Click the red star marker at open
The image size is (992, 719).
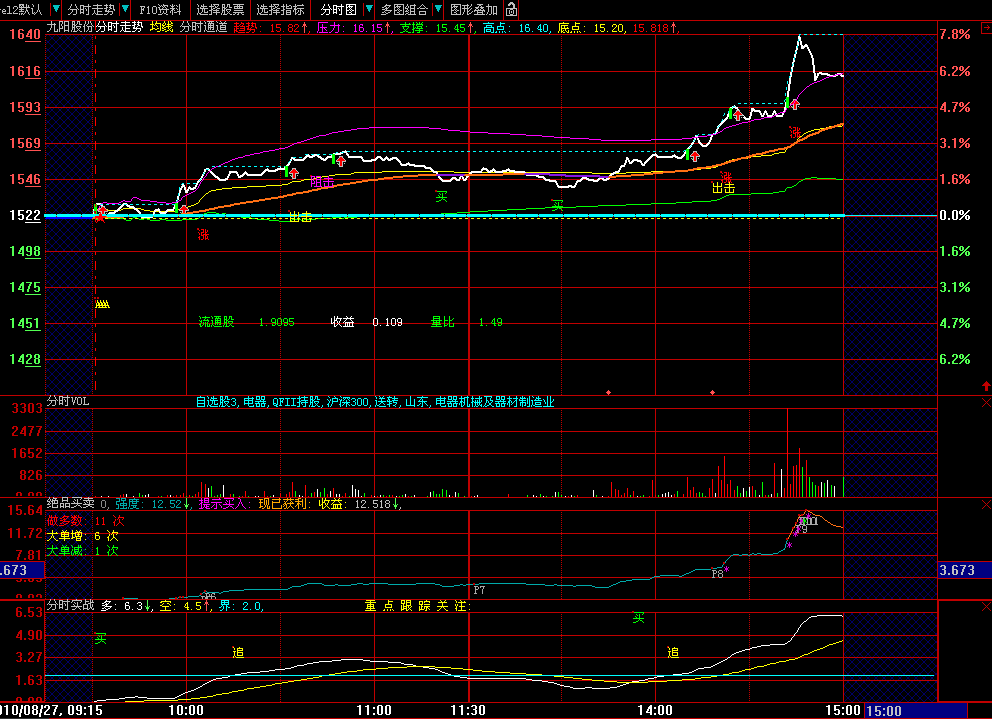(100, 218)
